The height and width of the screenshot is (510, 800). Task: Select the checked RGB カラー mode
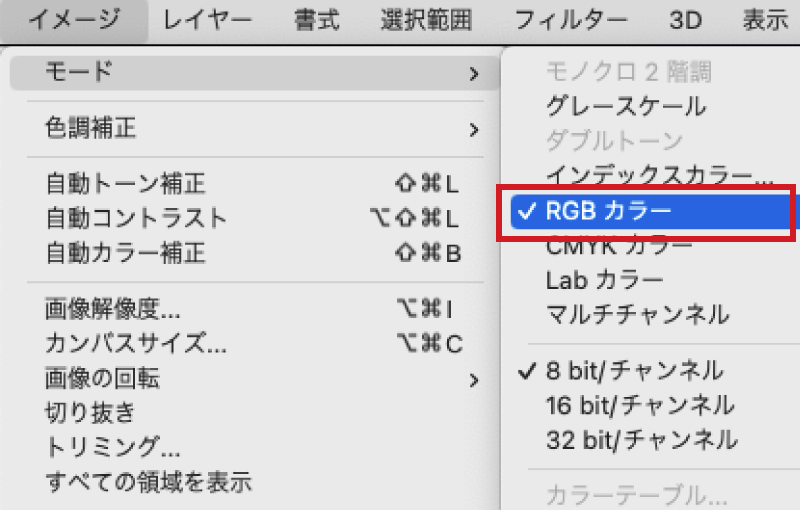pyautogui.click(x=608, y=211)
